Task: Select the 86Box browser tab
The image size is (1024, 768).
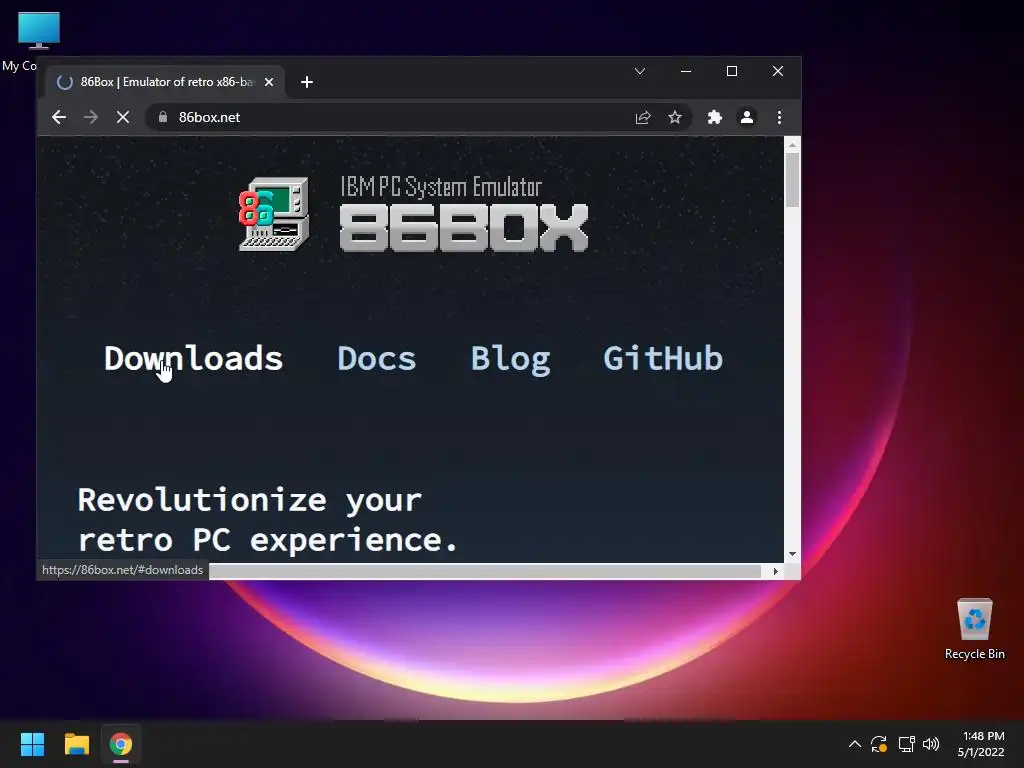Action: click(x=165, y=82)
